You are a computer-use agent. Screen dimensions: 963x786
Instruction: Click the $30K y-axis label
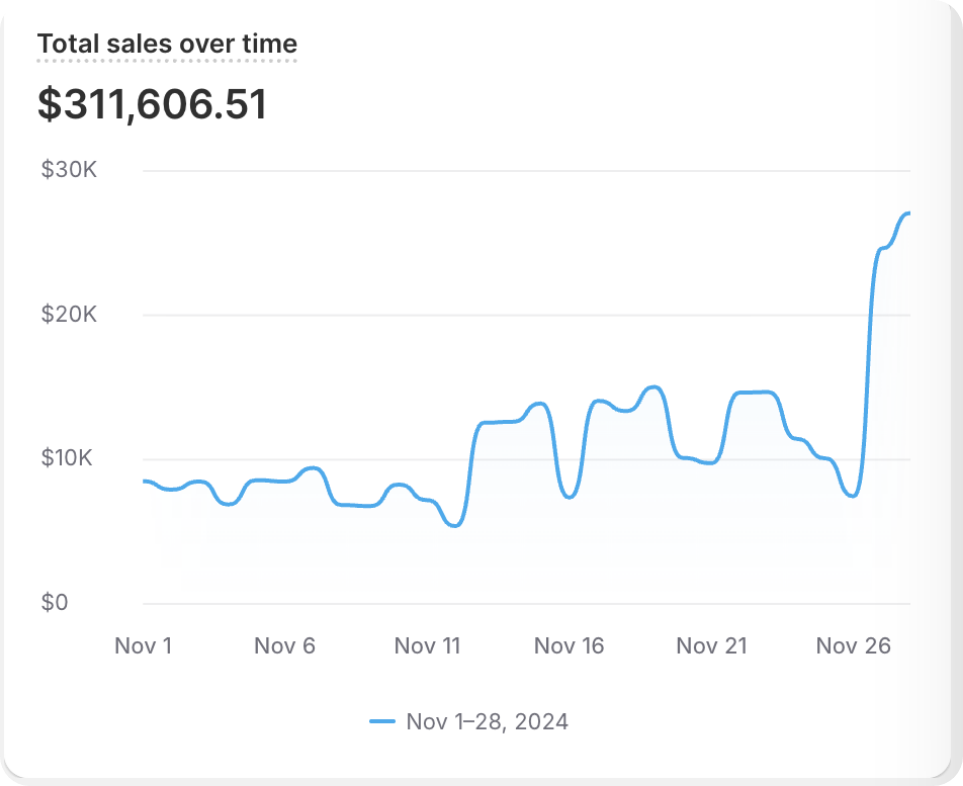68,170
